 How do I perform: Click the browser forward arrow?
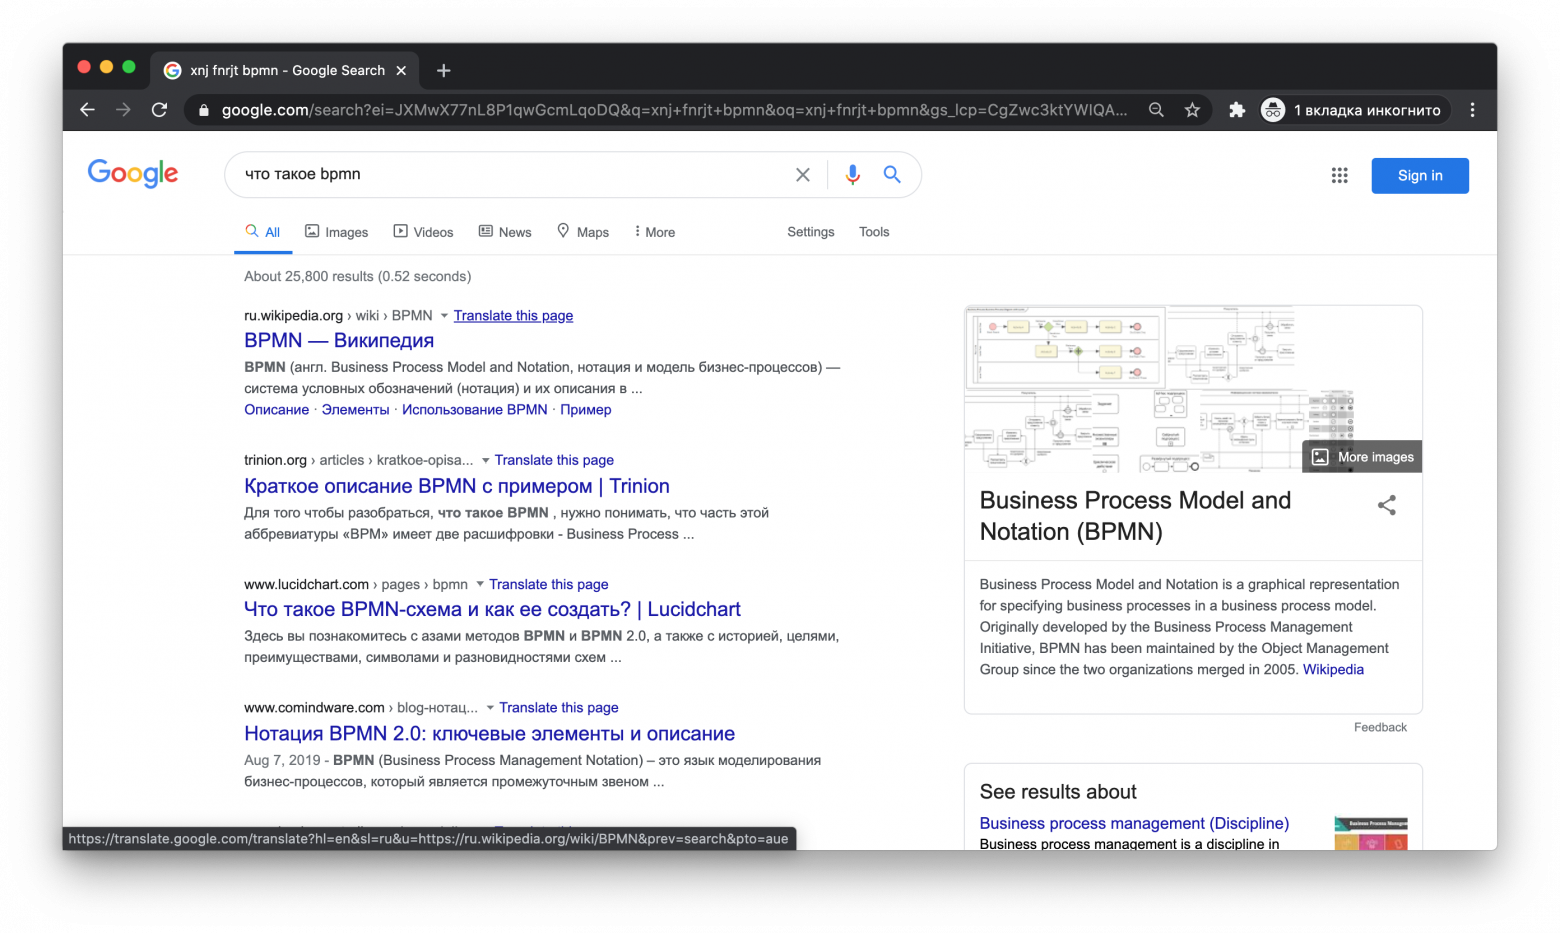[x=123, y=110]
